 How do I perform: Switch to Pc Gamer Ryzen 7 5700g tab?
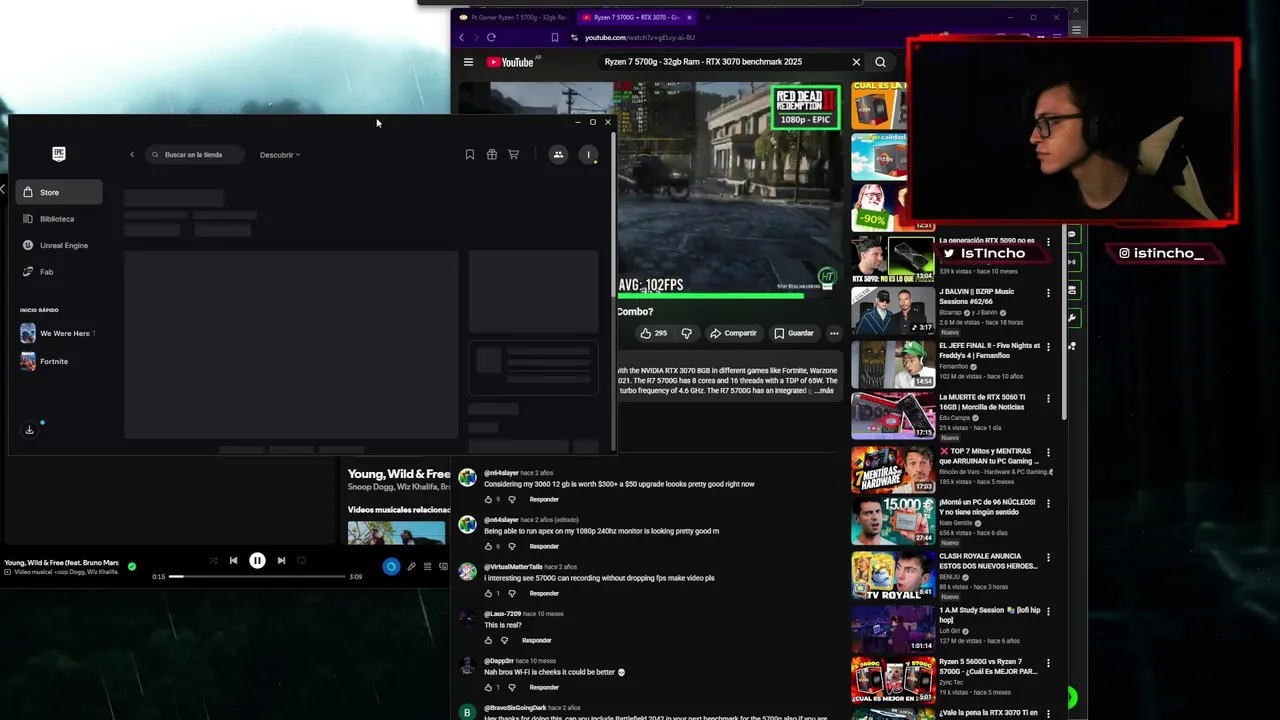[513, 17]
